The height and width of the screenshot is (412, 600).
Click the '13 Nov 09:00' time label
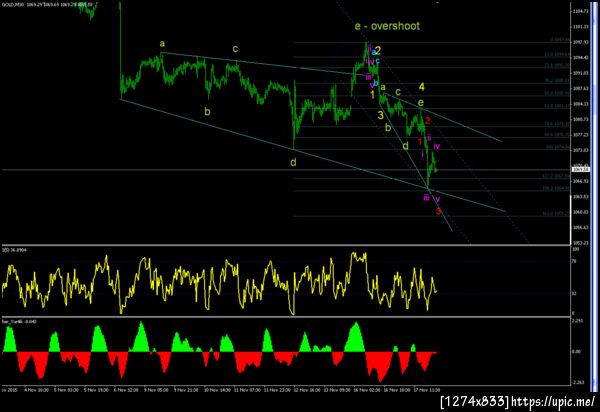337,390
